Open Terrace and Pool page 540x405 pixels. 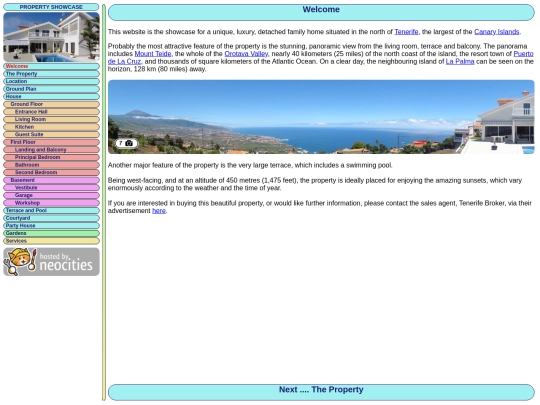point(51,210)
